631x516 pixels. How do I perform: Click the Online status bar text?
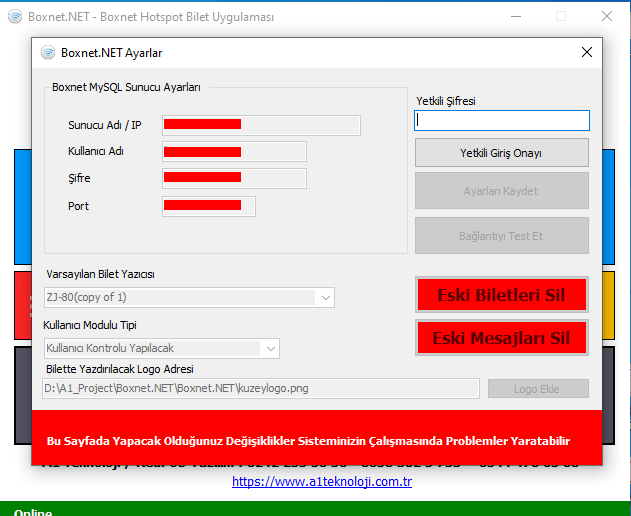pos(33,512)
